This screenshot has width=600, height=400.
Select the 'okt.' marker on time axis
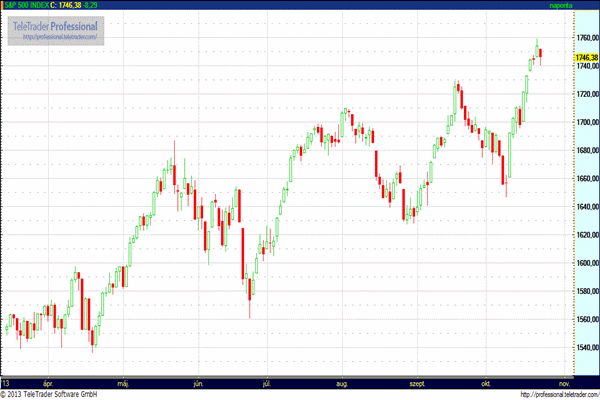click(486, 382)
